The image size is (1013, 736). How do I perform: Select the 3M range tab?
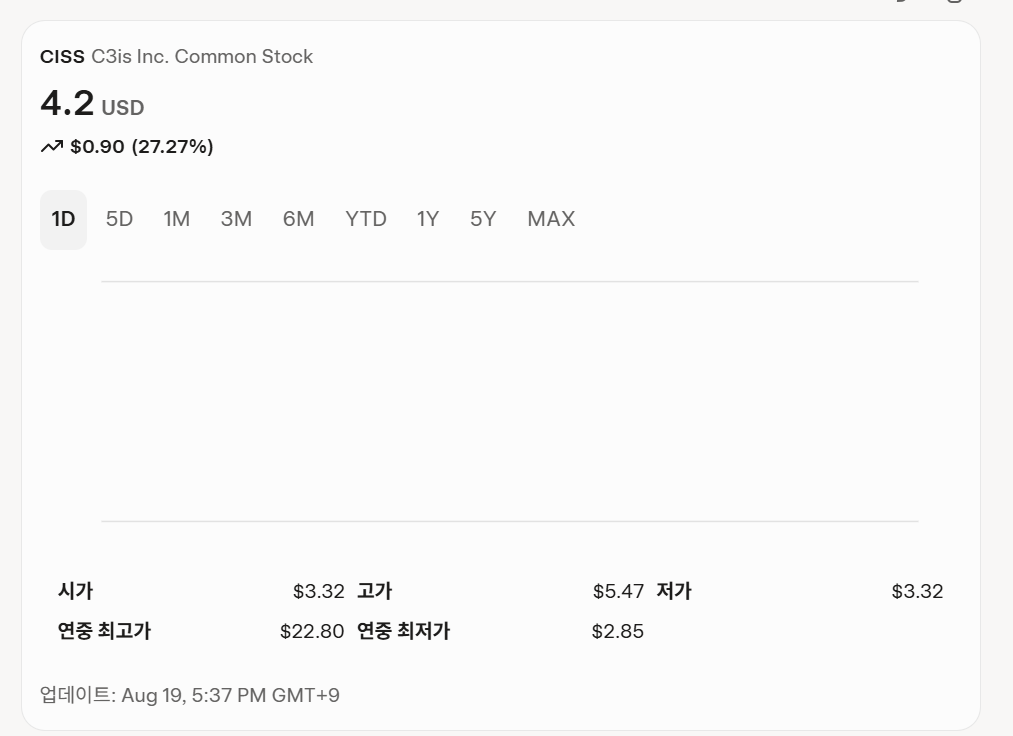click(x=236, y=219)
